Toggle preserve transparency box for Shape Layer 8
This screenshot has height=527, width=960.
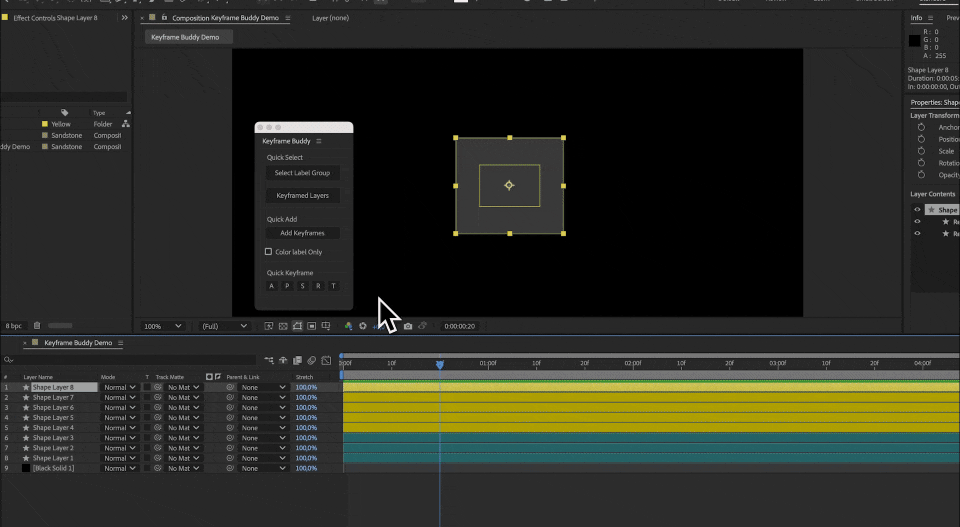pyautogui.click(x=147, y=387)
